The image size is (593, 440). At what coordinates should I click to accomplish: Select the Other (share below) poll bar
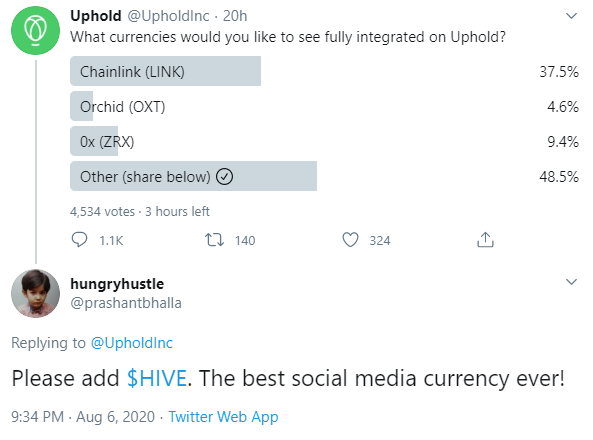tap(193, 176)
